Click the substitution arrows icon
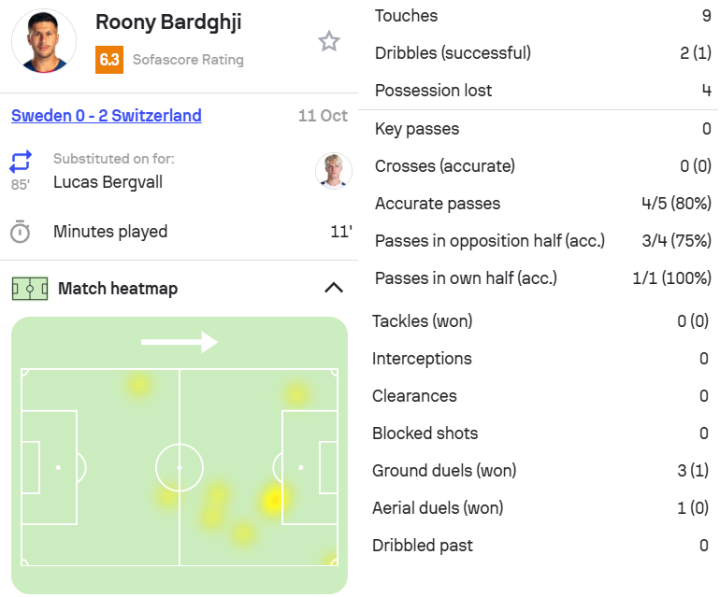This screenshot has height=597, width=720. click(x=21, y=161)
